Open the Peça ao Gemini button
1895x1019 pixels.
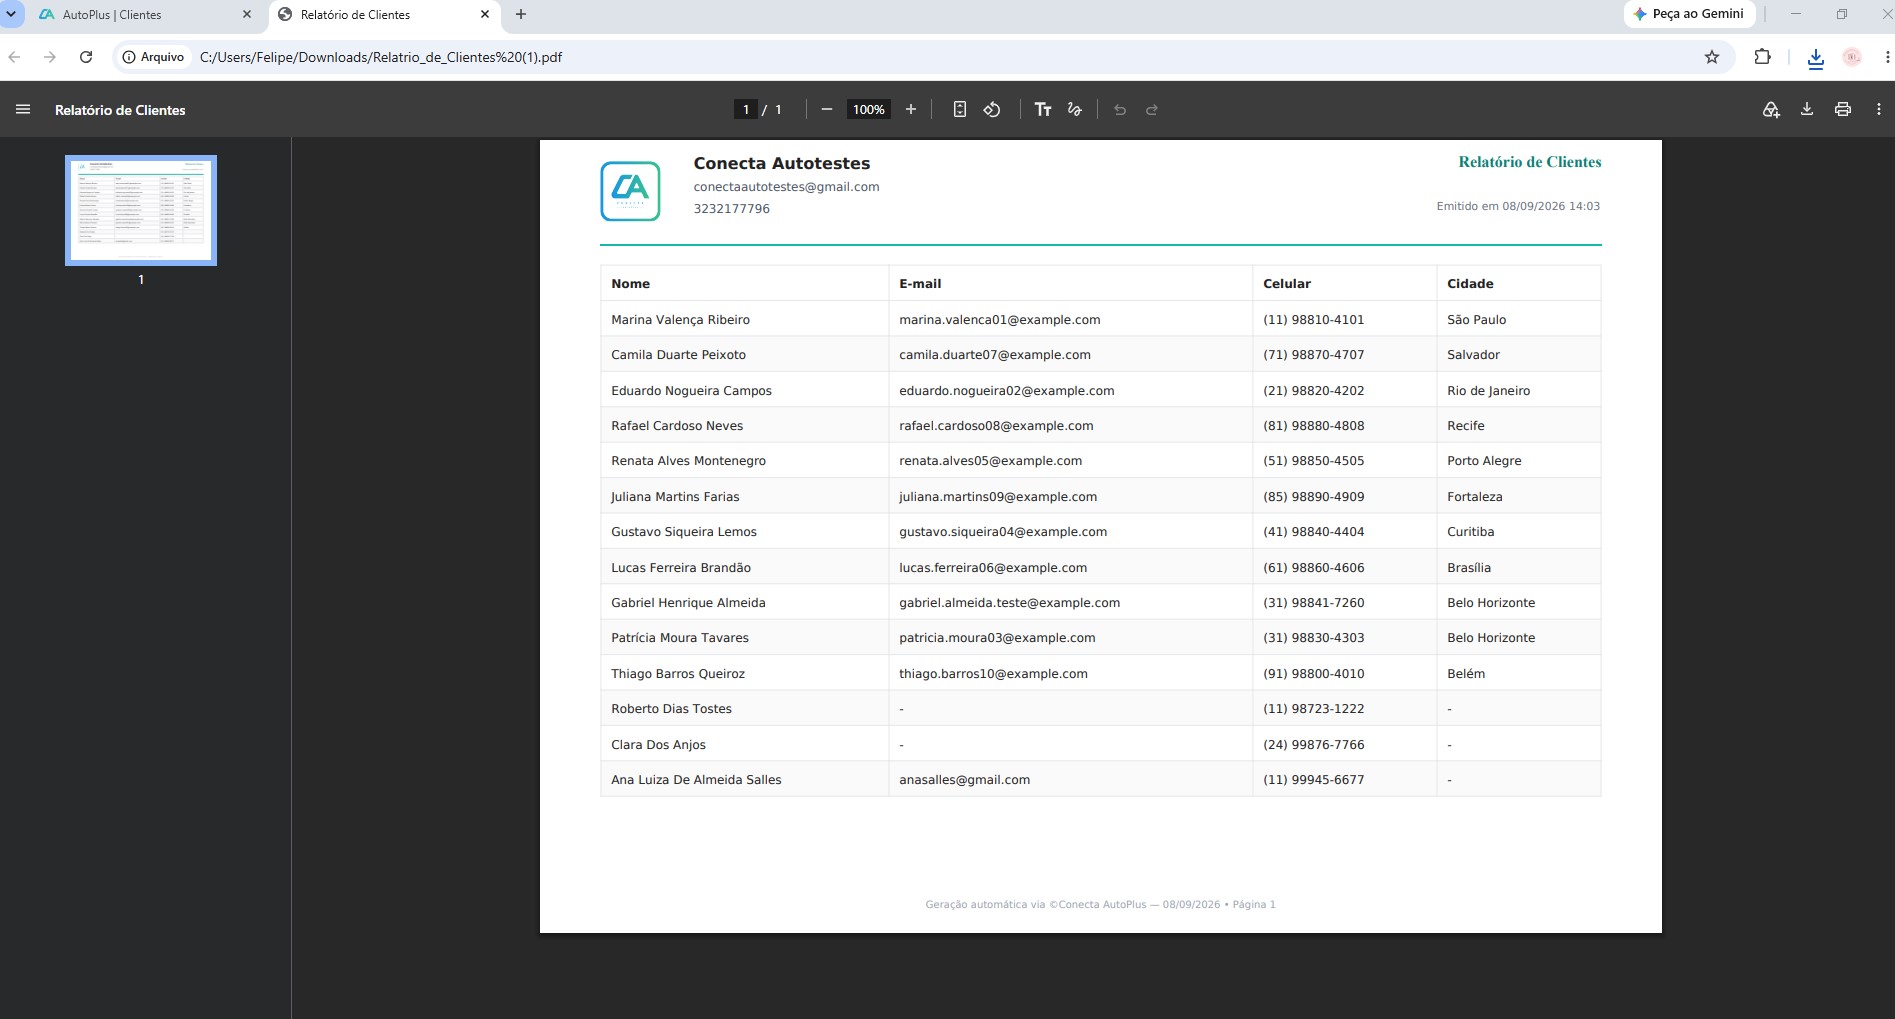coord(1690,14)
